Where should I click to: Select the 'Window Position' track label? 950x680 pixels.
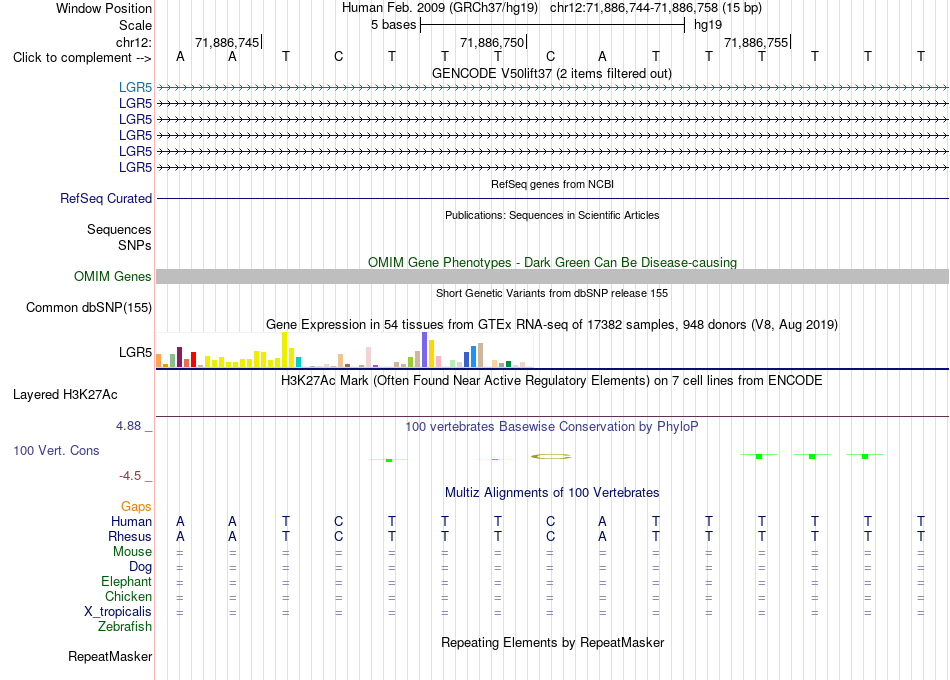pos(104,8)
